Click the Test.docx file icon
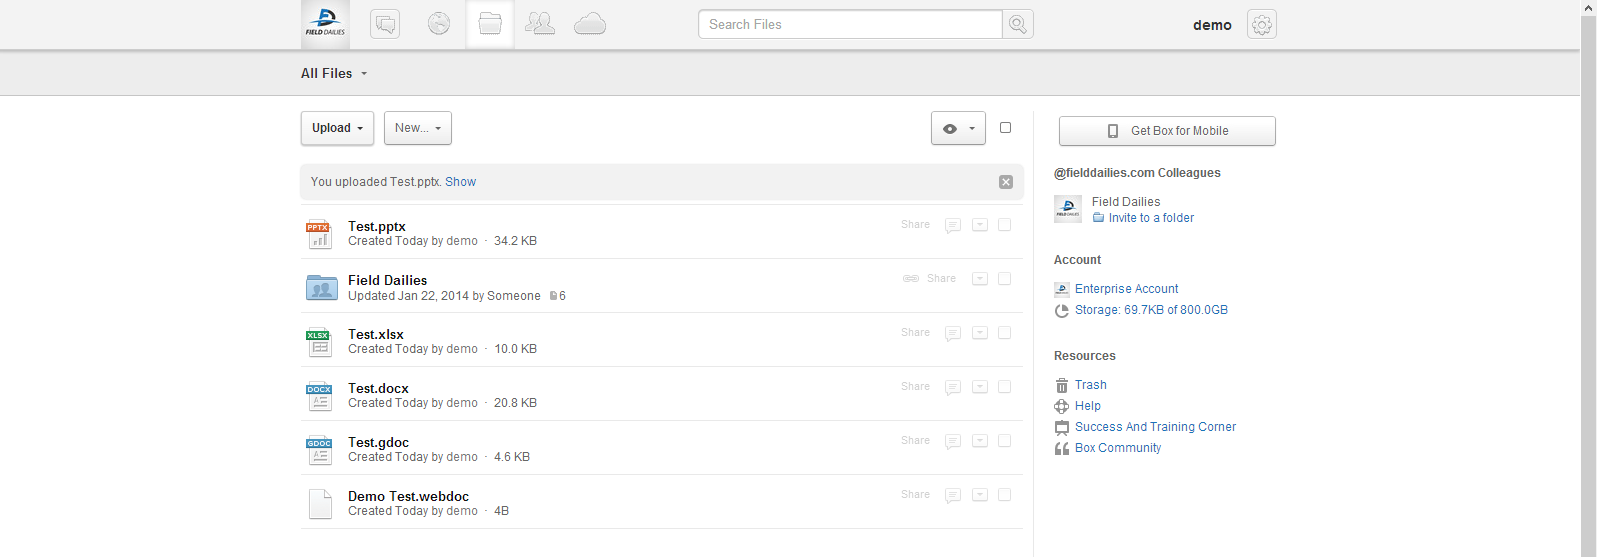The width and height of the screenshot is (1600, 557). click(319, 396)
